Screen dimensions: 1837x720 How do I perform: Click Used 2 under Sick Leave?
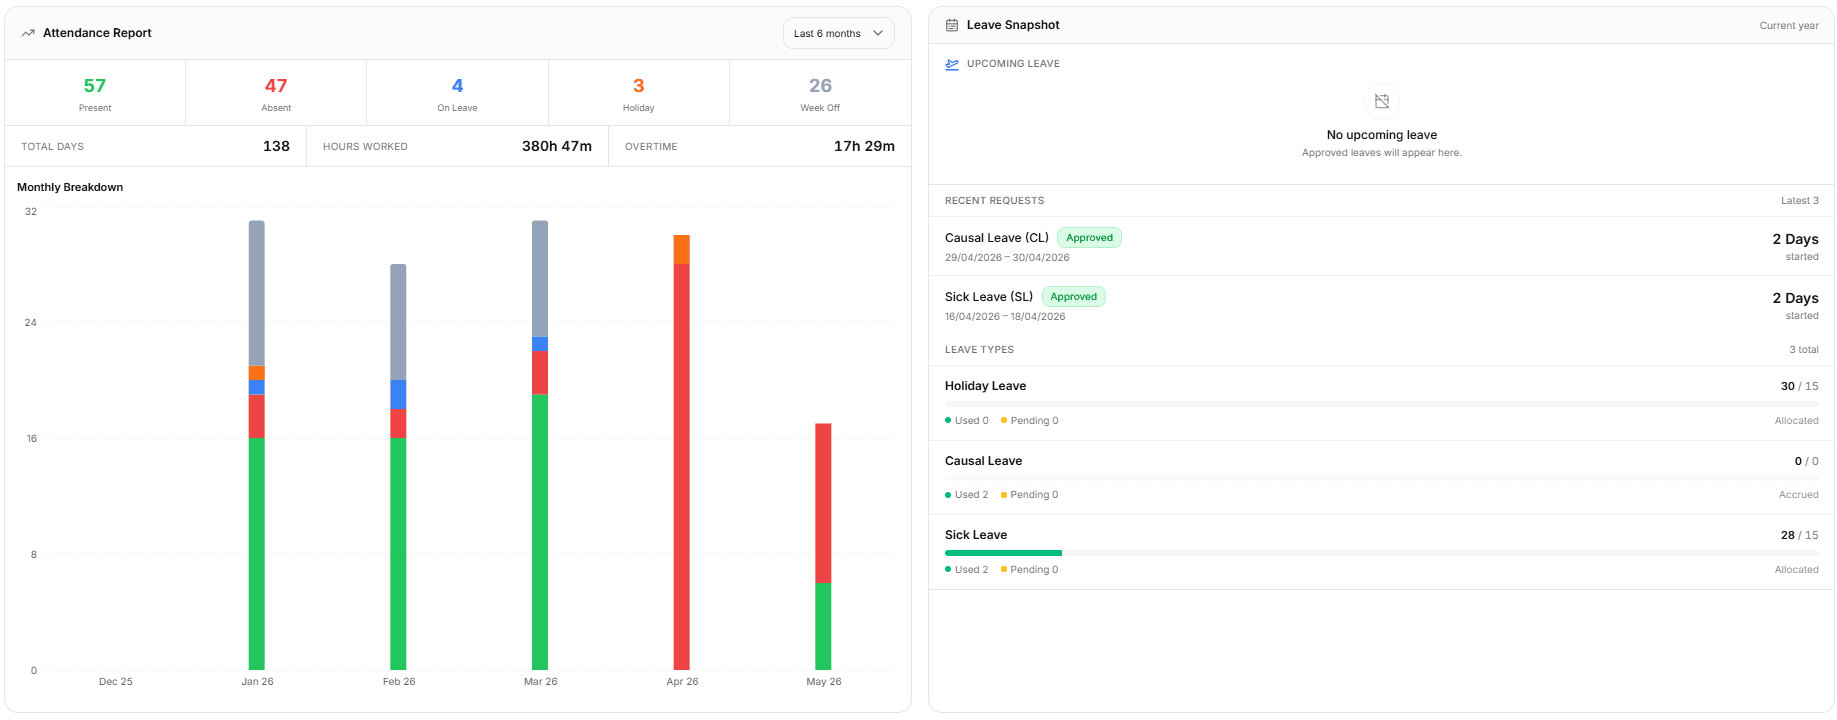[x=967, y=570]
